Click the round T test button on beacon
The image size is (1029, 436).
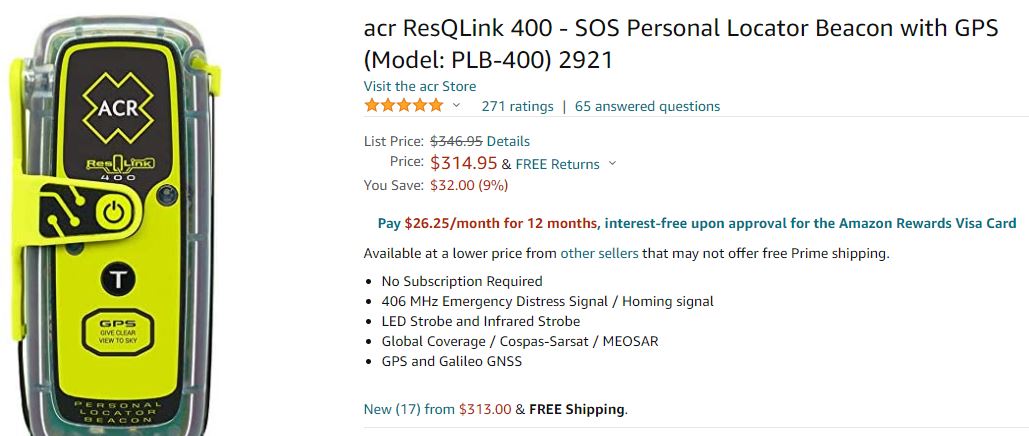click(117, 280)
